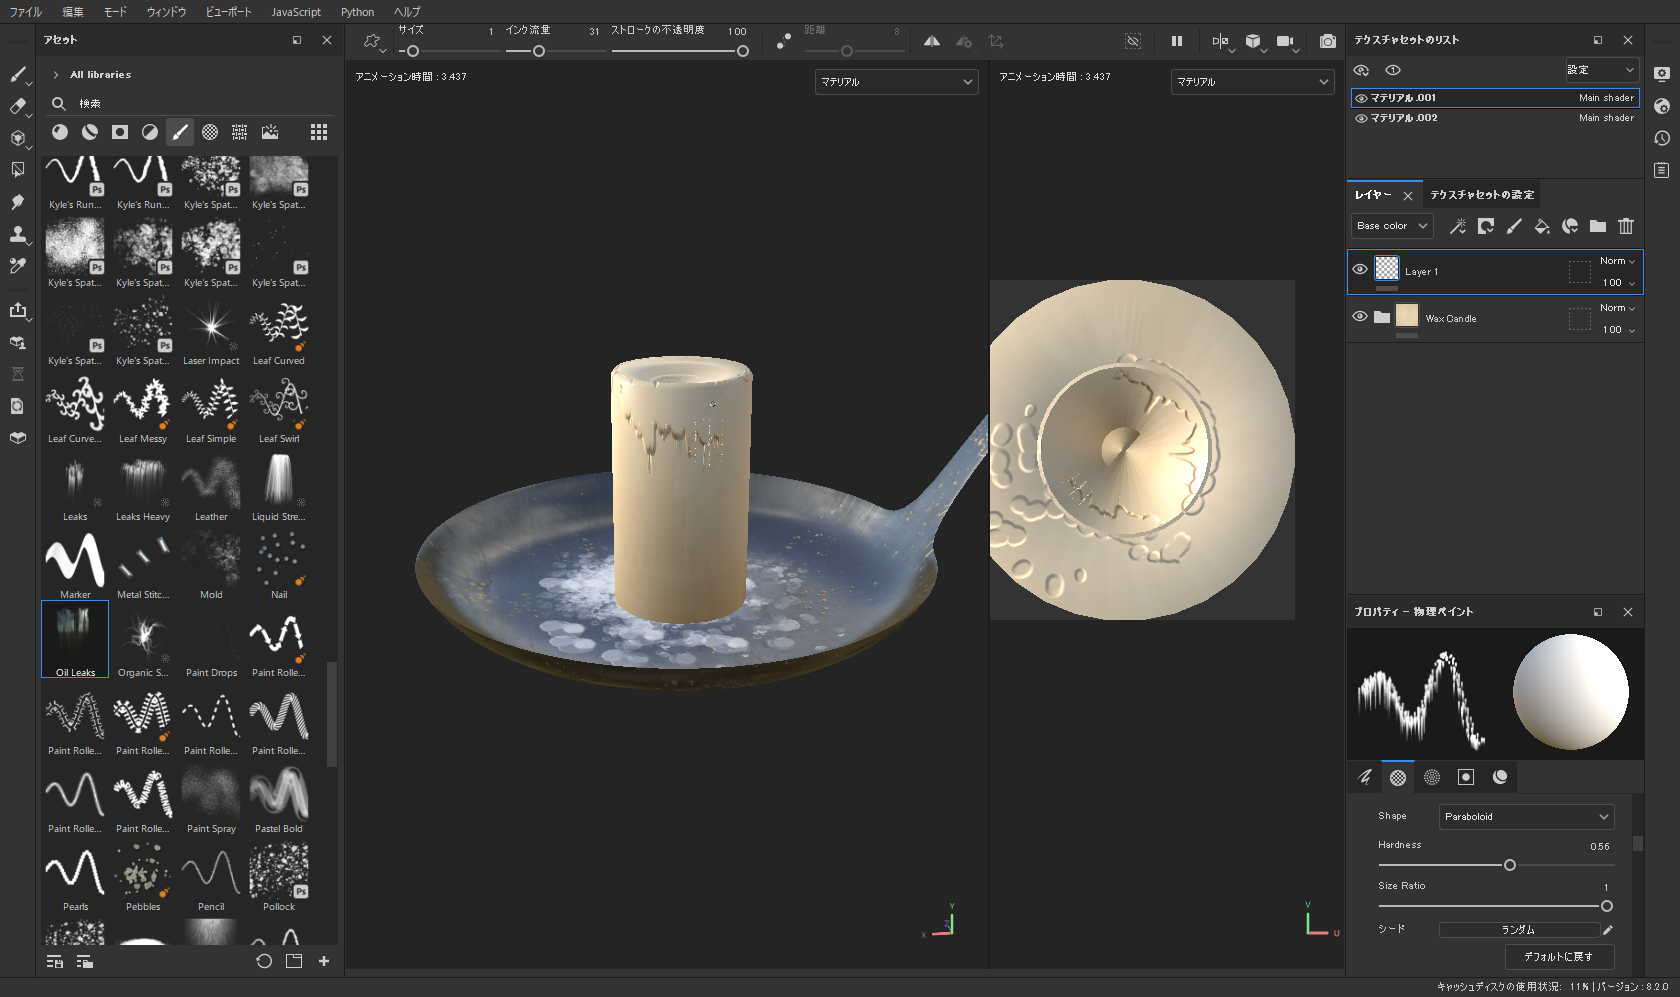Click the Hardness slider handle
Image resolution: width=1680 pixels, height=997 pixels.
[1510, 865]
